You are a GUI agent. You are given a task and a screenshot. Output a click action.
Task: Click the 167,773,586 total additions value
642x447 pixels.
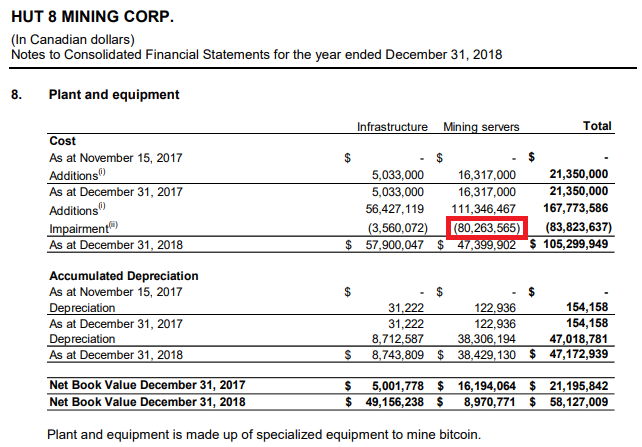pos(576,208)
